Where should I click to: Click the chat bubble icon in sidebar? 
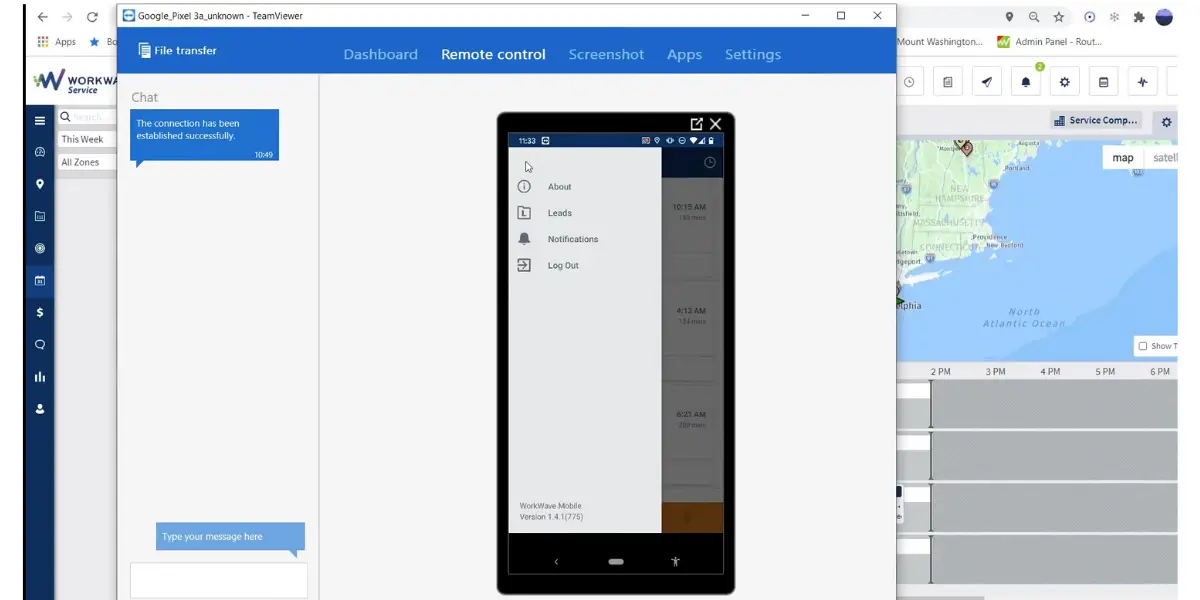40,344
